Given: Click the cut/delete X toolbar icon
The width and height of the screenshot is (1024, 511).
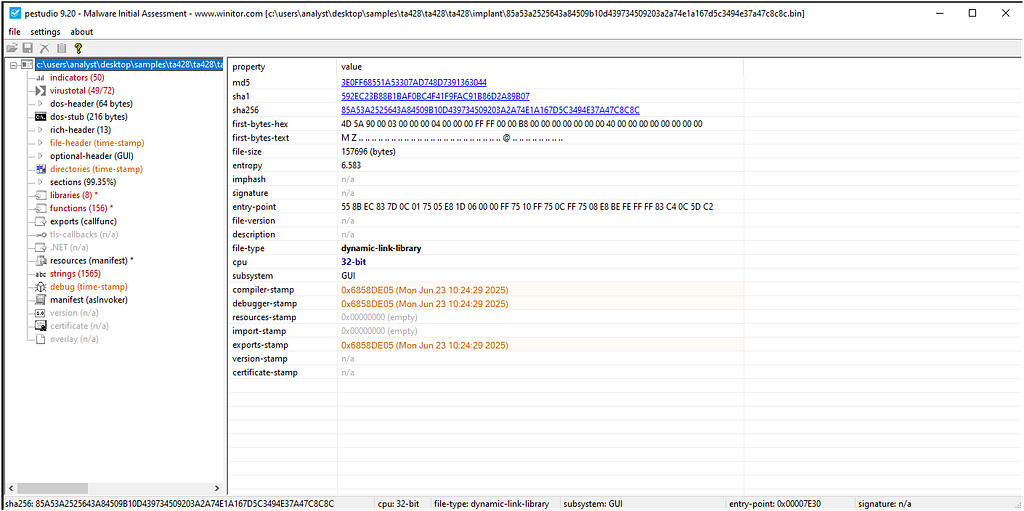Looking at the screenshot, I should pos(44,48).
